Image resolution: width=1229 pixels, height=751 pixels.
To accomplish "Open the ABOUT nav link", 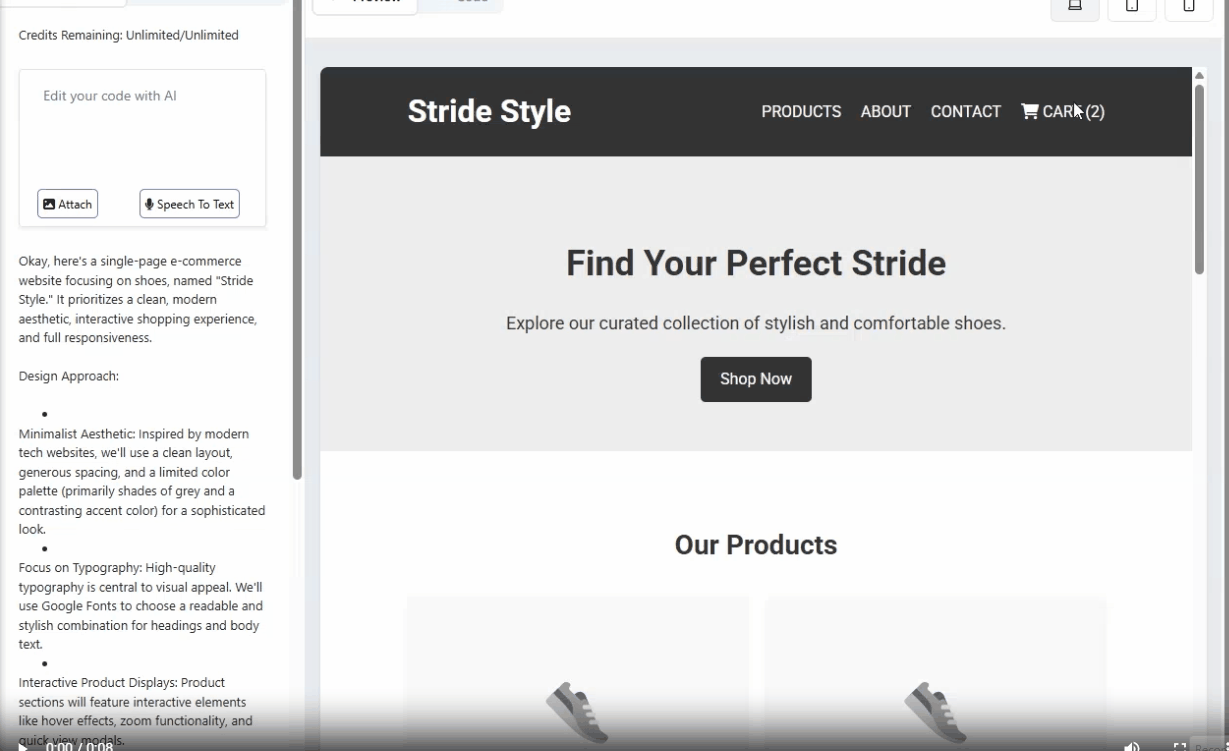I will [x=885, y=112].
